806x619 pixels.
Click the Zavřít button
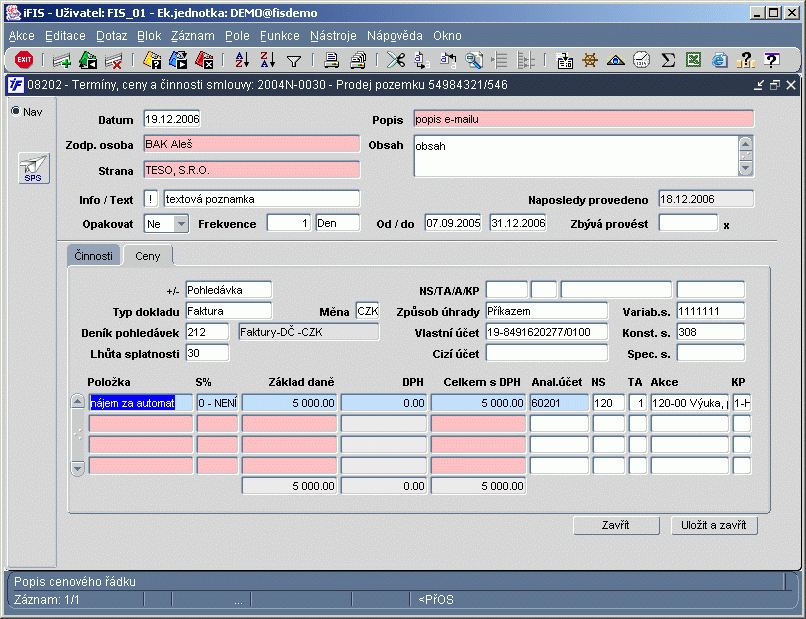[616, 525]
